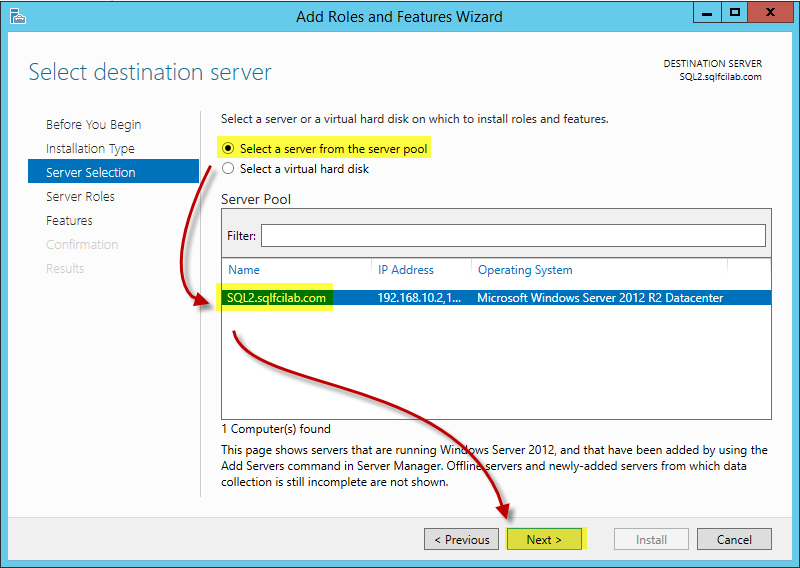
Task: Minimize the wizard window
Action: click(707, 13)
